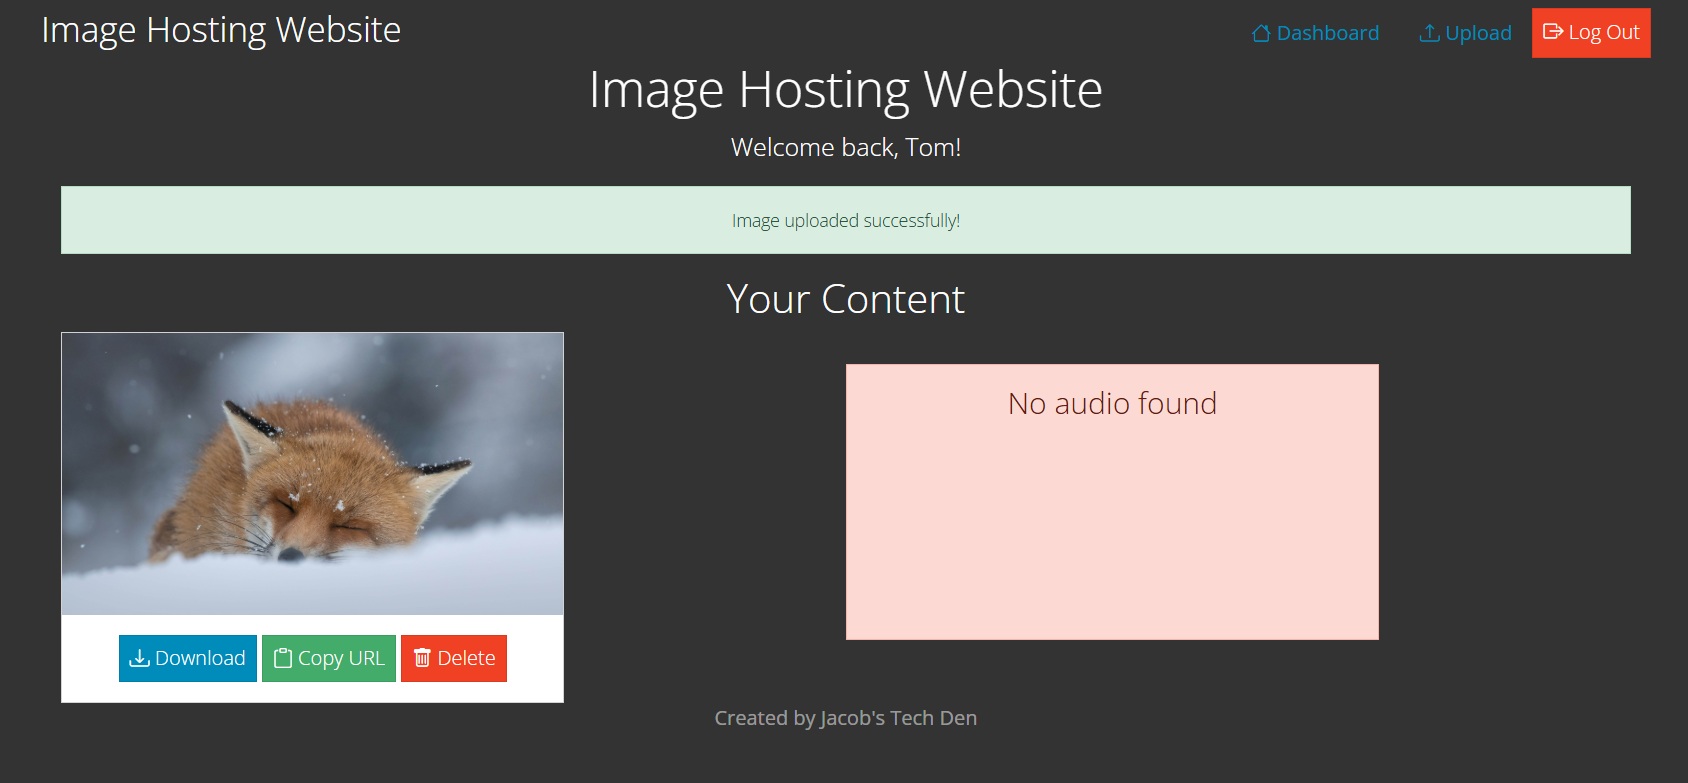Download the fox image
The image size is (1688, 783).
[188, 658]
